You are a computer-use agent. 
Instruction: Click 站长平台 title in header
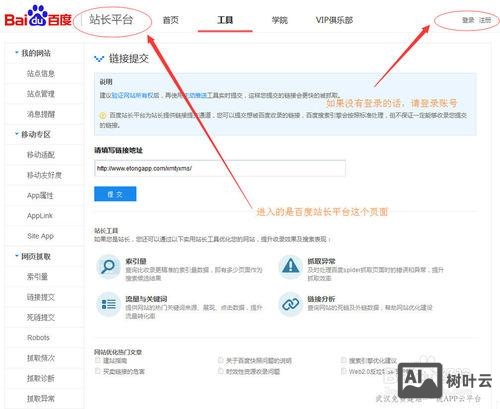pyautogui.click(x=111, y=20)
